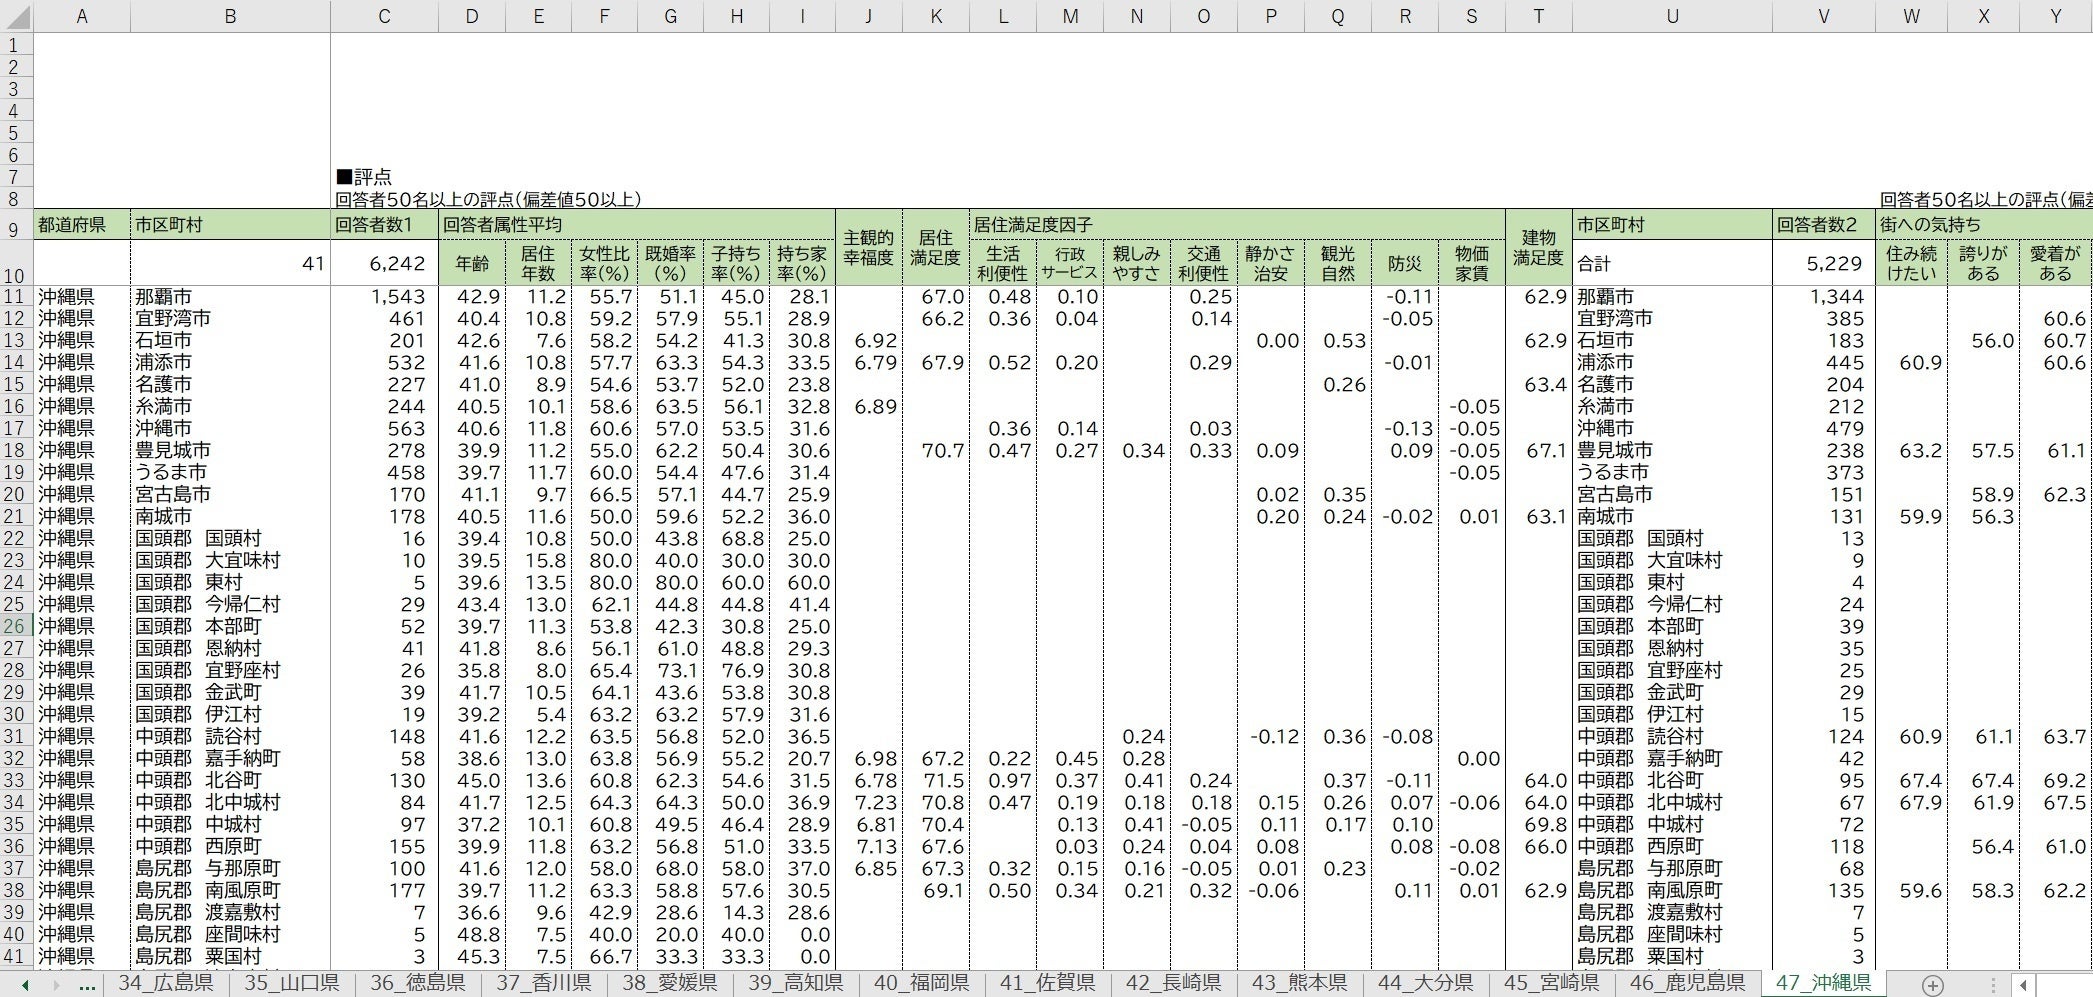Select the 街への気持ち header cell
2093x997 pixels.
tap(1984, 225)
